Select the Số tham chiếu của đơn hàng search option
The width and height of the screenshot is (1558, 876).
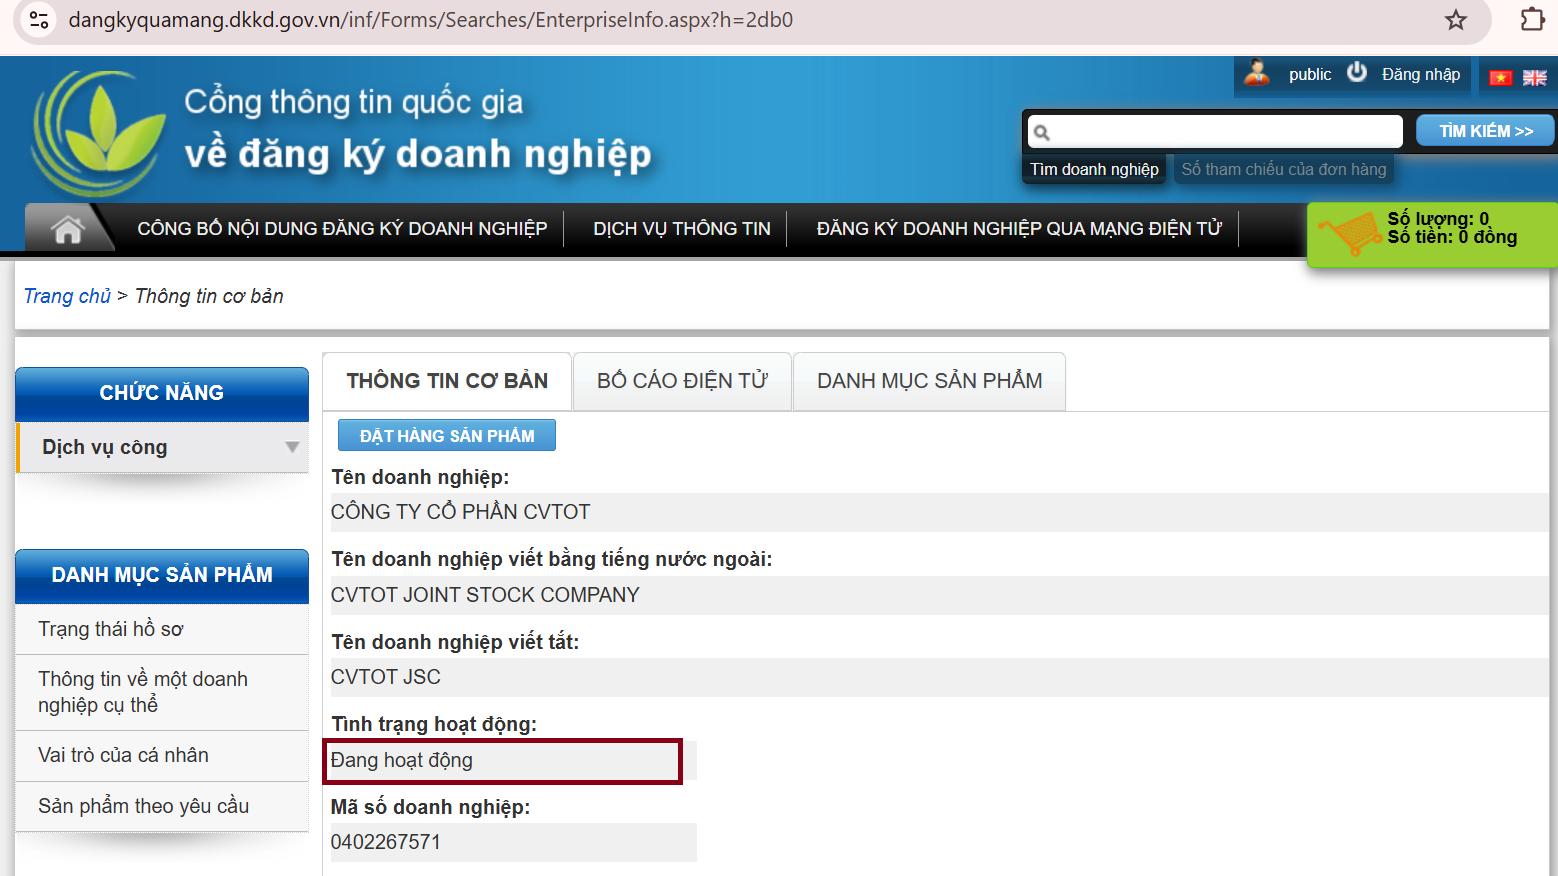coord(1283,169)
